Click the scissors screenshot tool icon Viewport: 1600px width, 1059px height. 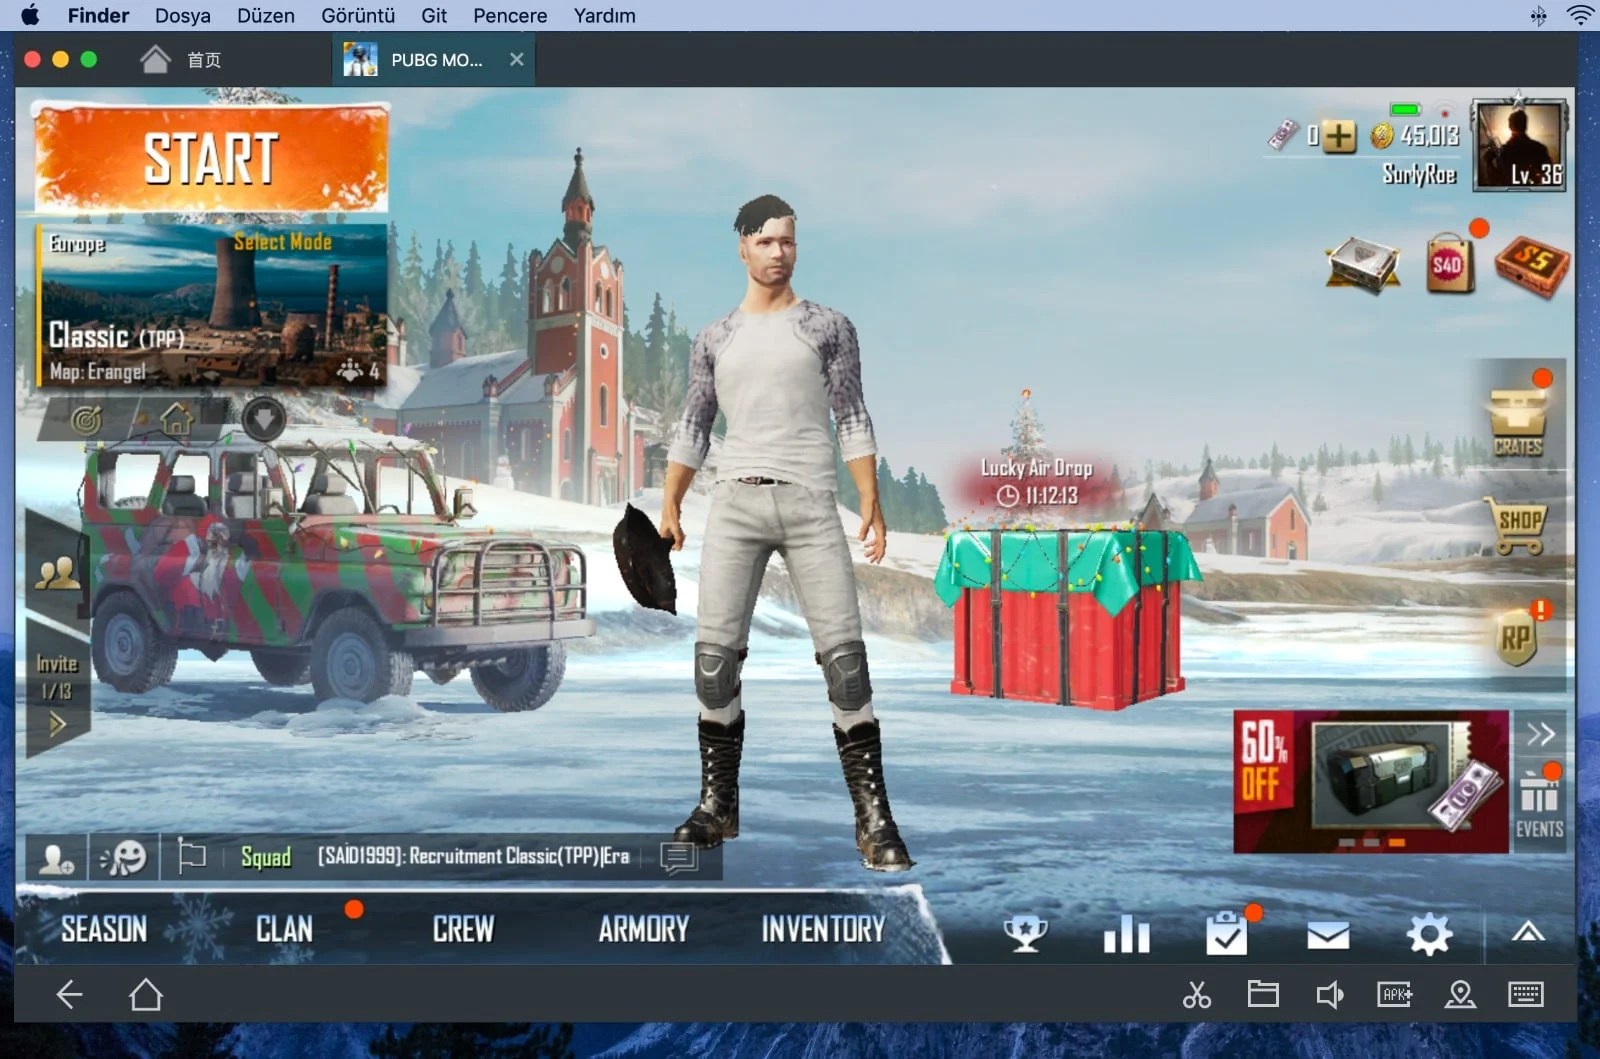click(x=1197, y=994)
